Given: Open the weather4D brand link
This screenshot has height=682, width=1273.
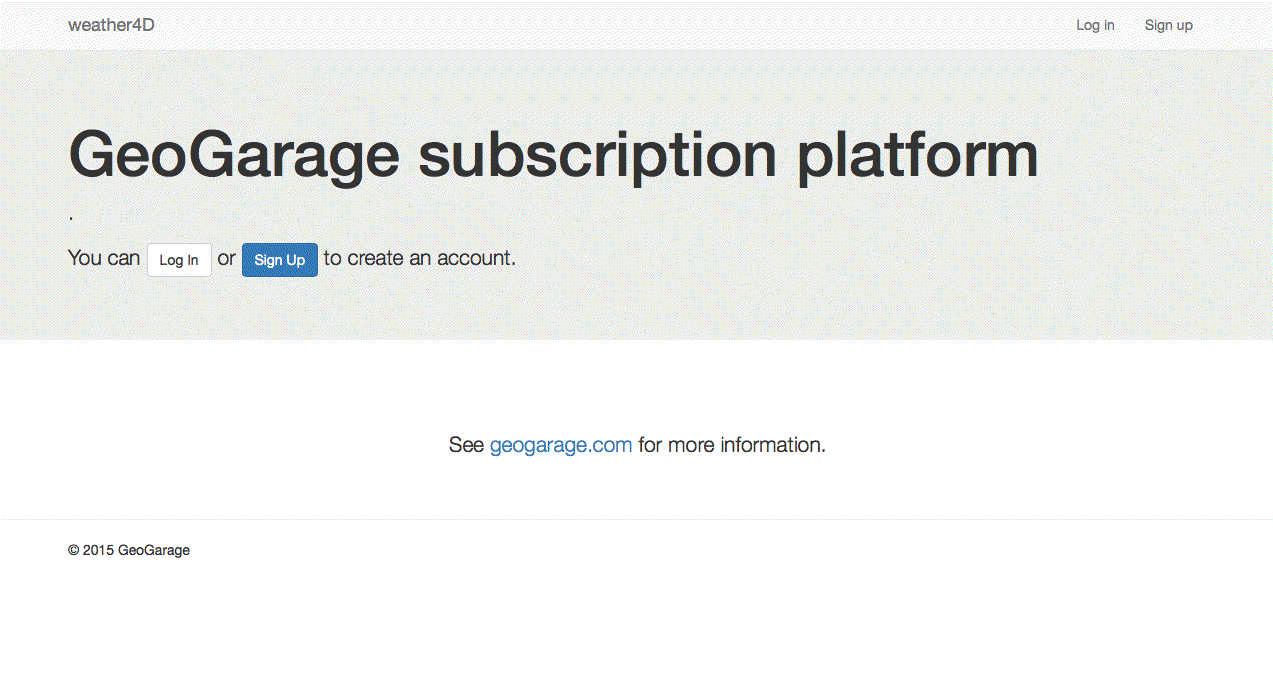Looking at the screenshot, I should [111, 25].
